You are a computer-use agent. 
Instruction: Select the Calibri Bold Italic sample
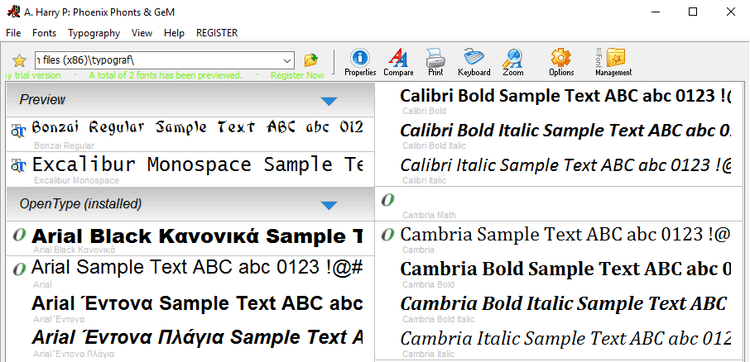pyautogui.click(x=560, y=134)
